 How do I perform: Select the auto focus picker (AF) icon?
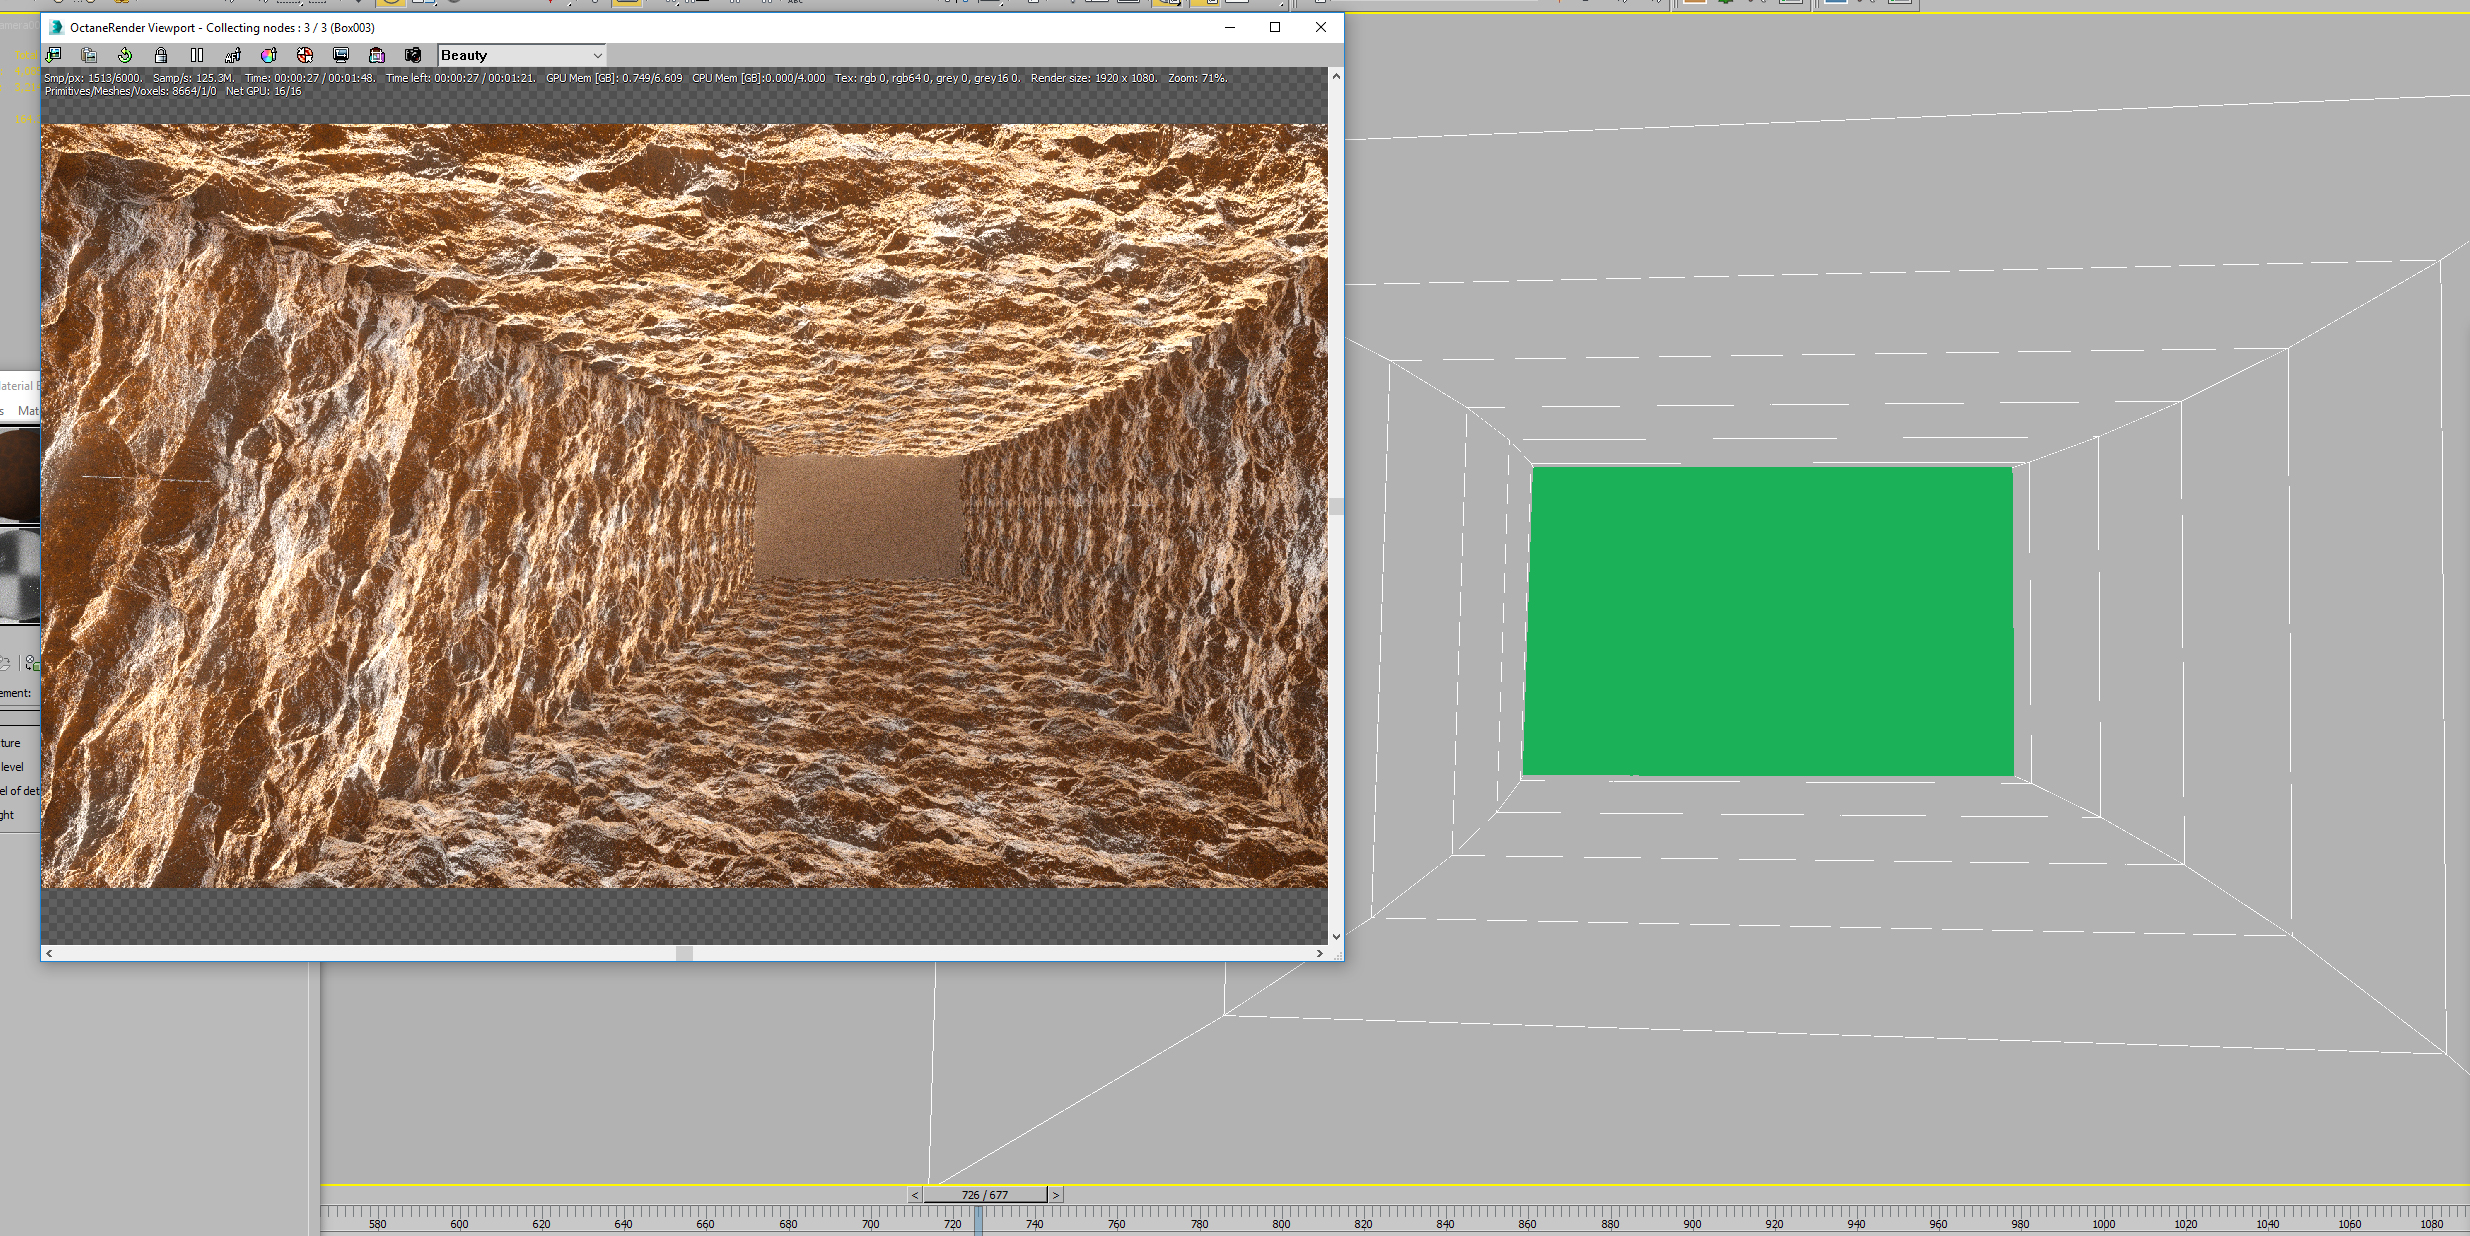233,55
